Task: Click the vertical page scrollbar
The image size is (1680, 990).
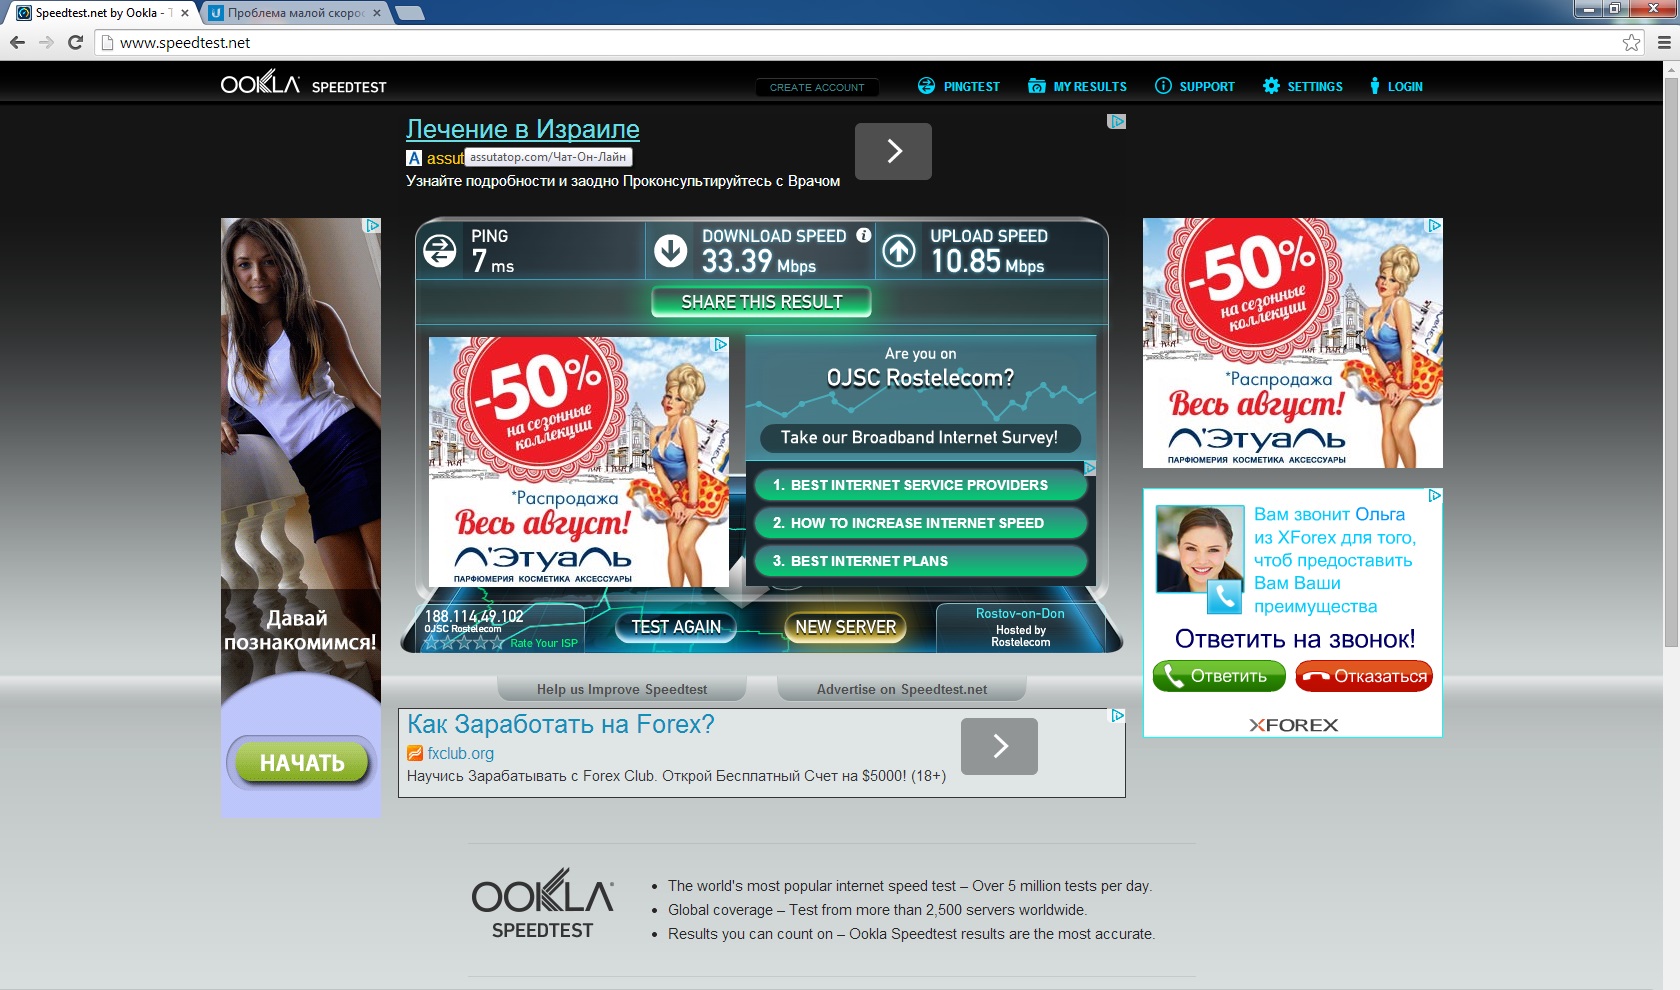Action: coord(1671,360)
